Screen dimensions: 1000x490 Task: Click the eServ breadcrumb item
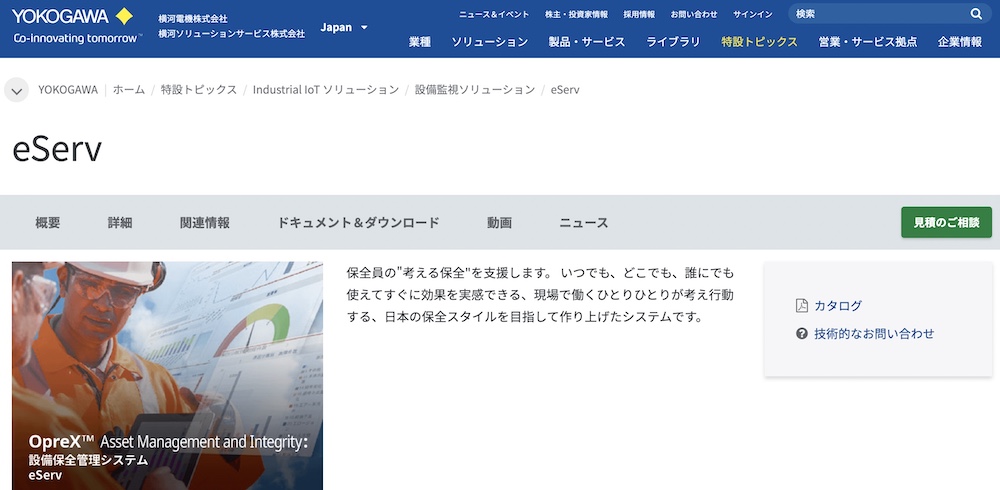[x=565, y=90]
